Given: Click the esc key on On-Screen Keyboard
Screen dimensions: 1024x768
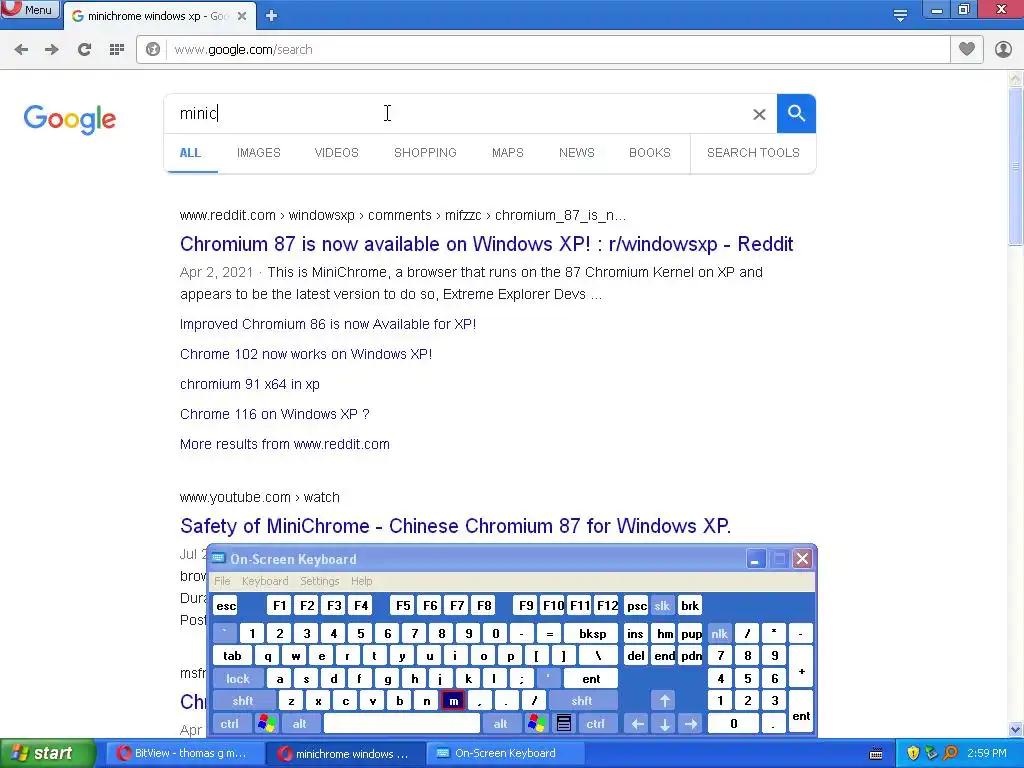Looking at the screenshot, I should point(226,606).
